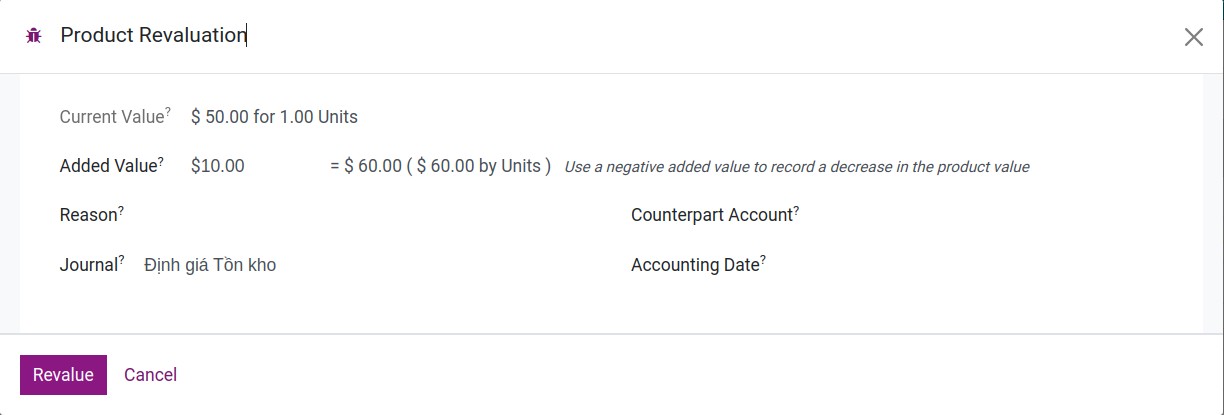Focus the Added Value $10.00 field

[250, 166]
